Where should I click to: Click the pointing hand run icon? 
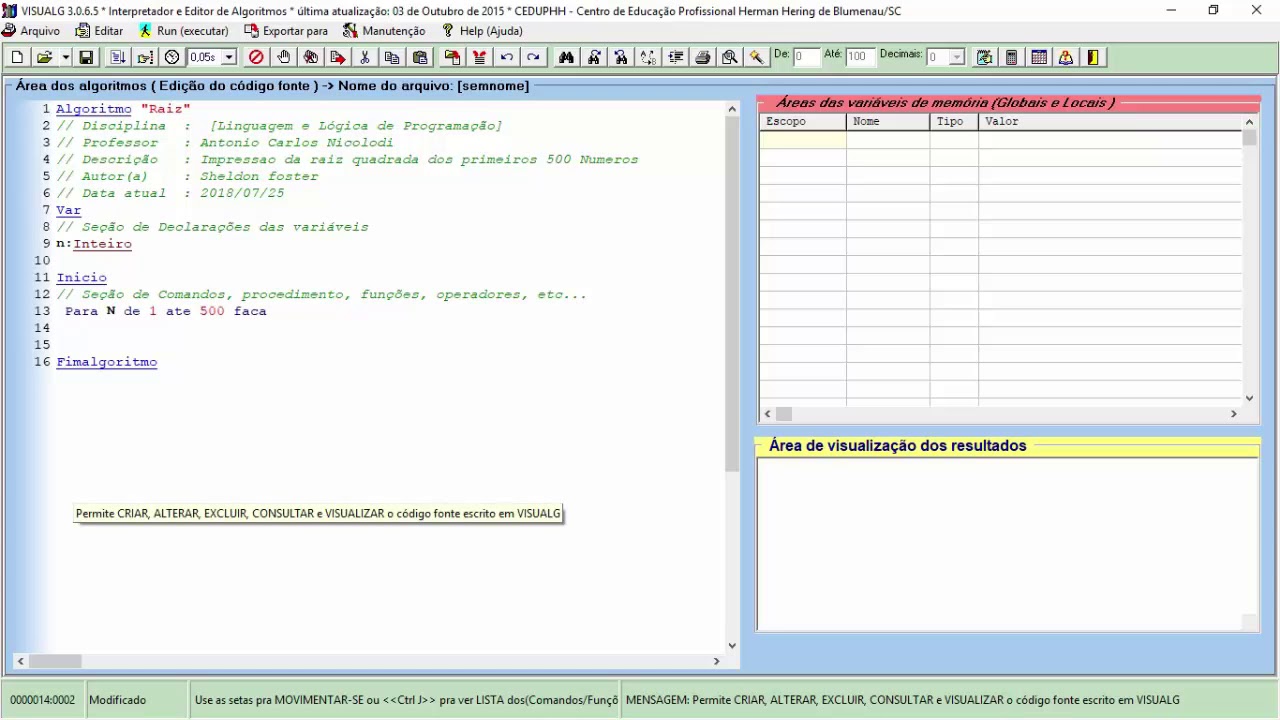tap(145, 58)
